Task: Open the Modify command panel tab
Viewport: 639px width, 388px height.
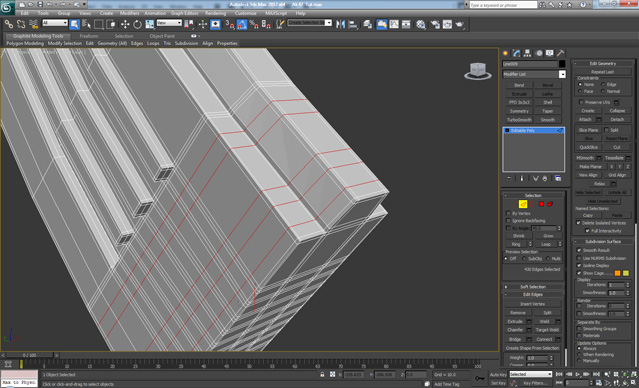Action: tap(517, 53)
